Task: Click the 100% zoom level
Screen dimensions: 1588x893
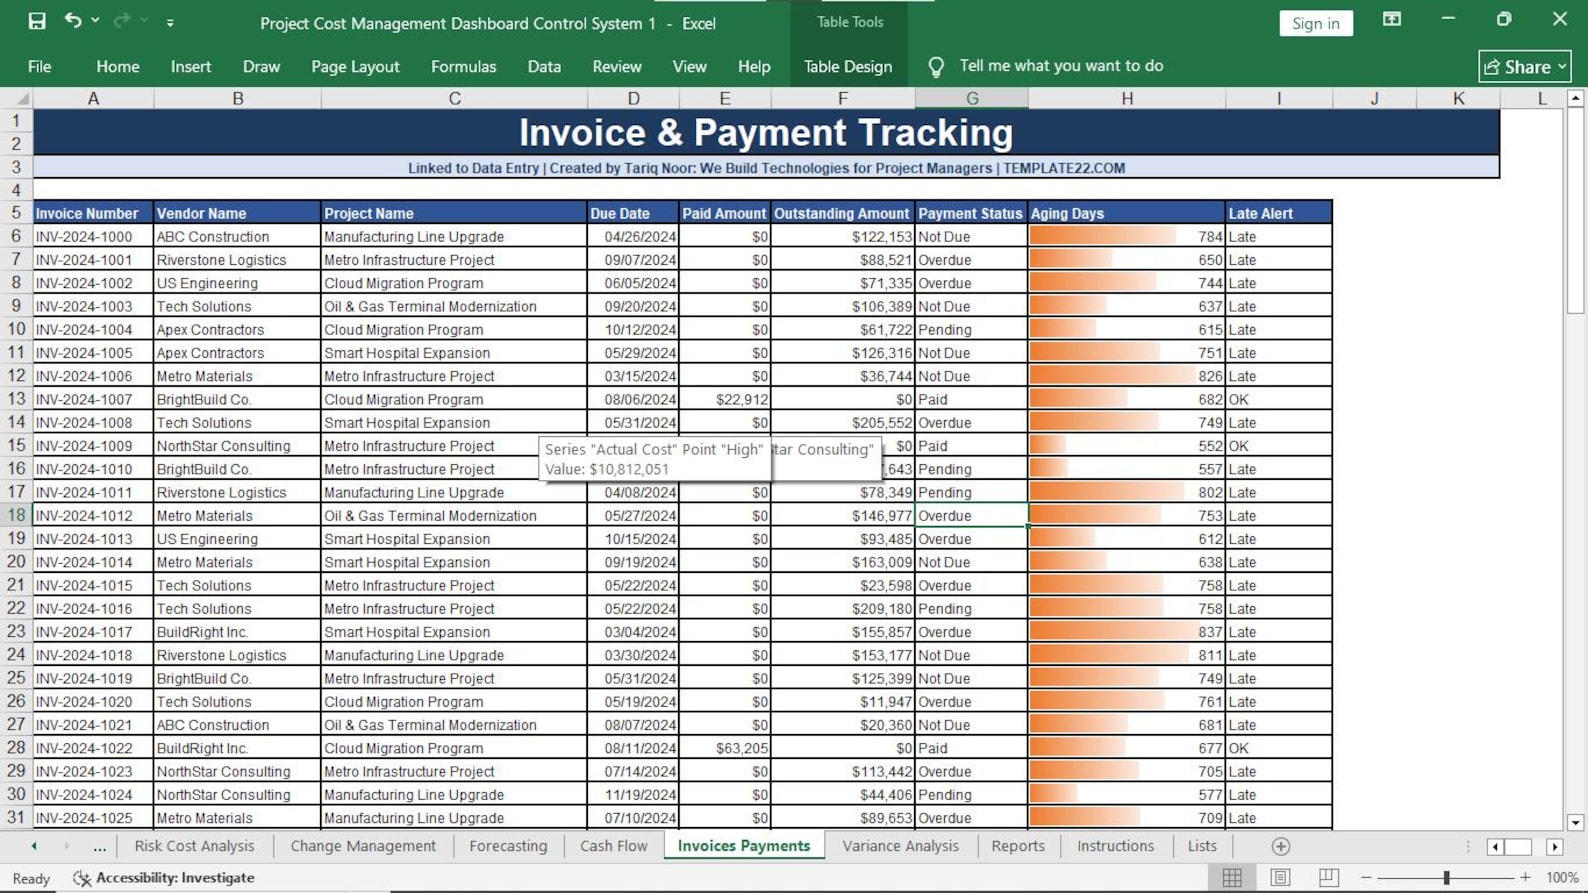Action: point(1562,877)
